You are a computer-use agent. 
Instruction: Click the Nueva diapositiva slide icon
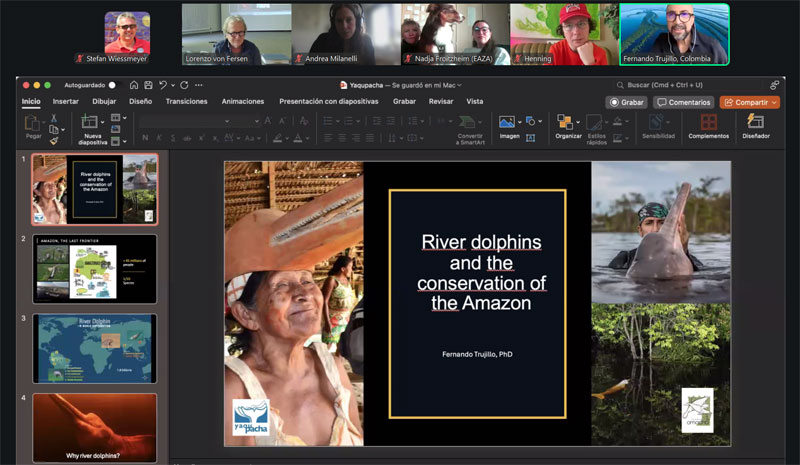click(x=89, y=121)
